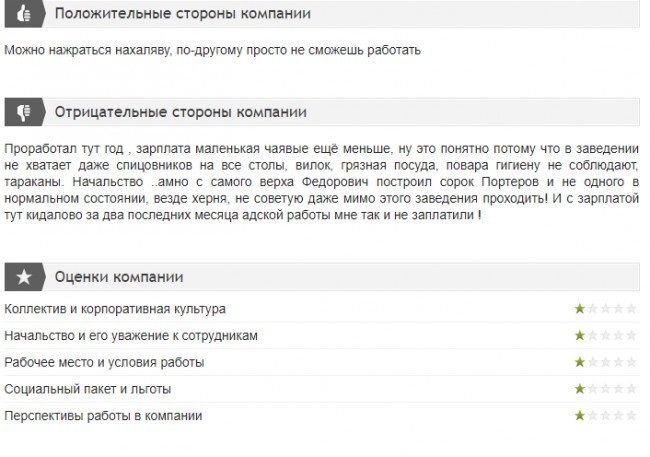Click the Начальство и его уважение к сотрудникам label
Image resolution: width=650 pixels, height=457 pixels.
131,335
